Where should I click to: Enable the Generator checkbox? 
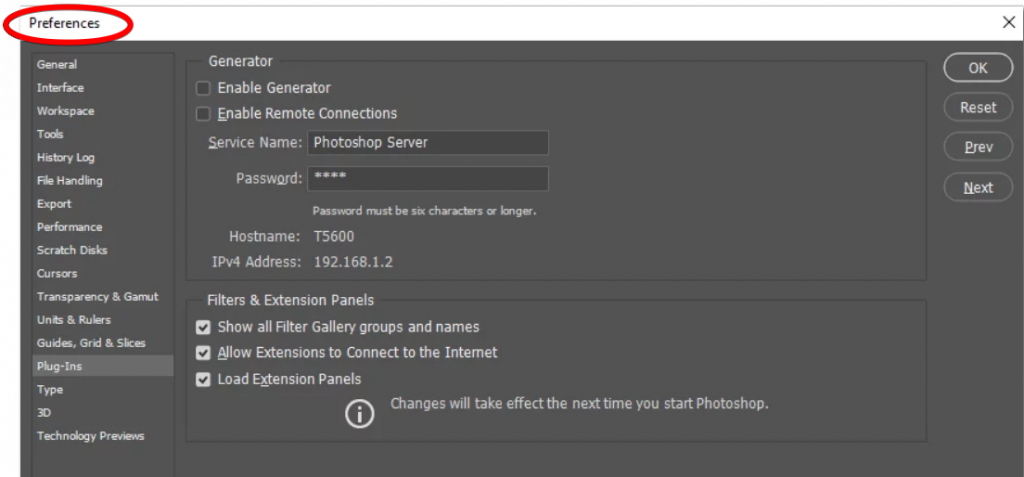coord(203,88)
